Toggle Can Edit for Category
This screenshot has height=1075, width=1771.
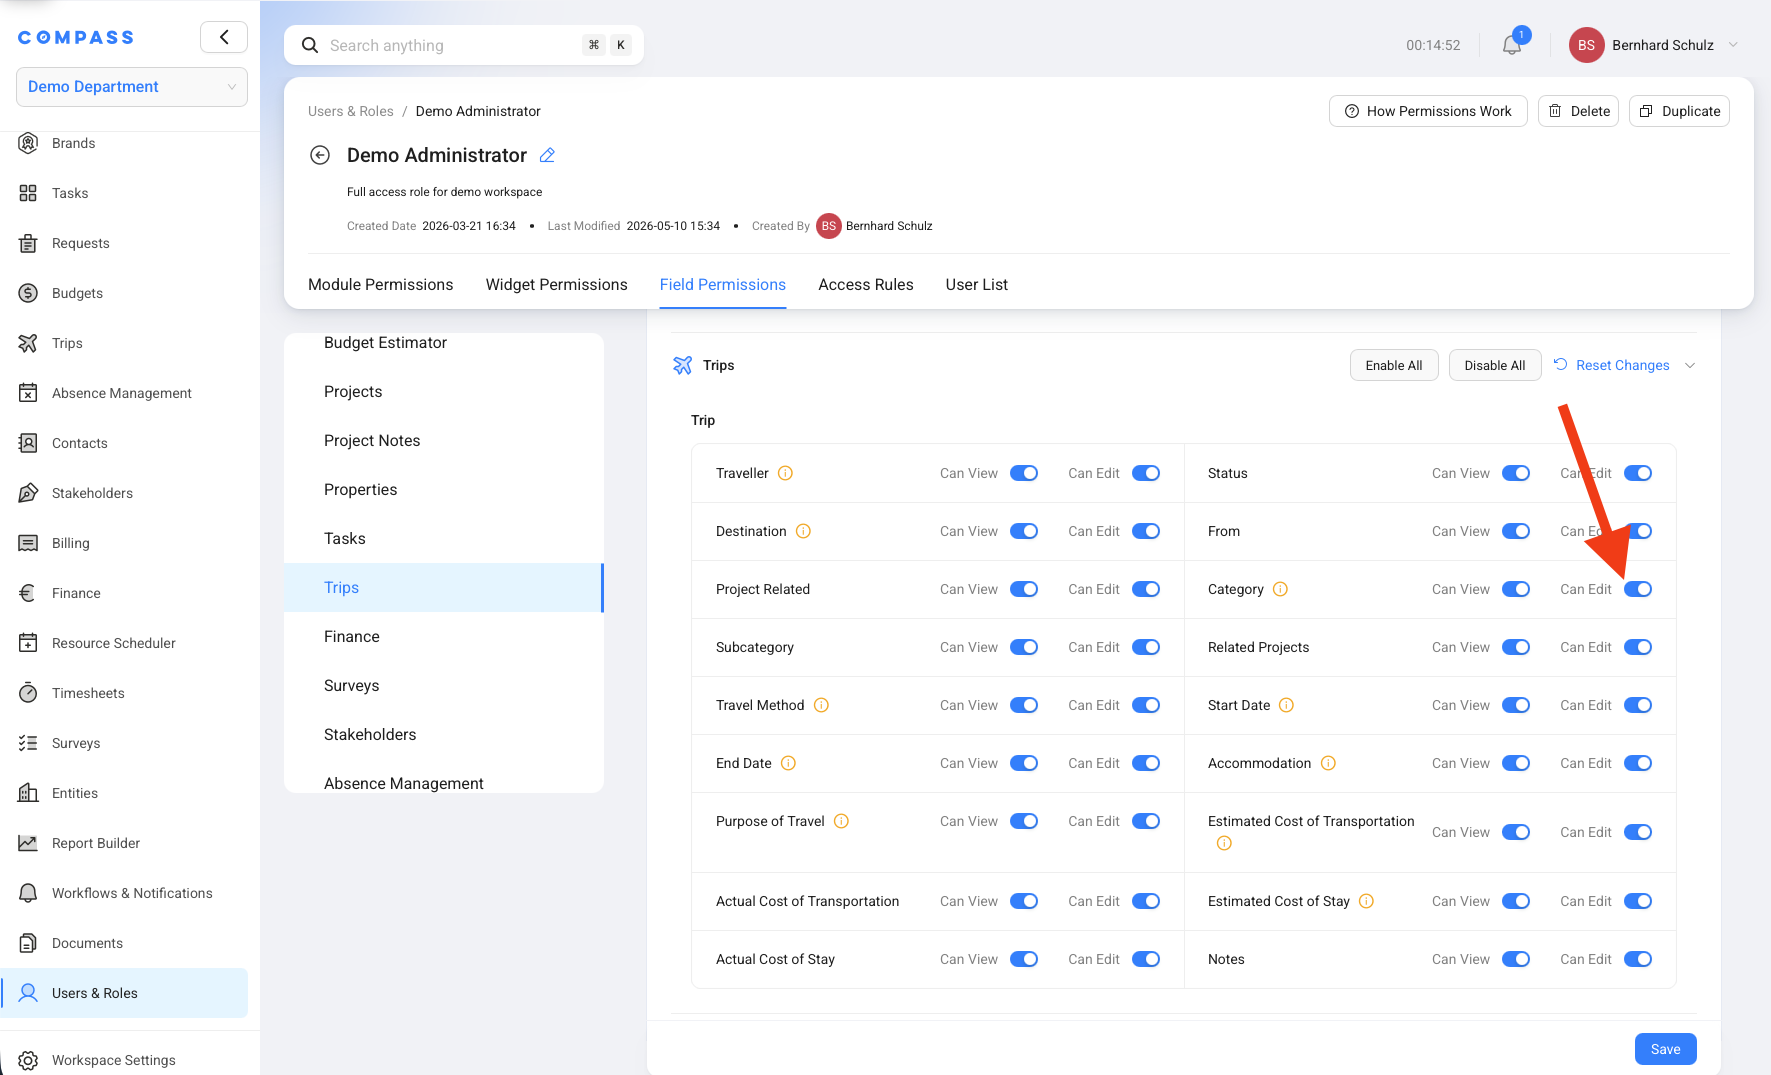[x=1638, y=589]
